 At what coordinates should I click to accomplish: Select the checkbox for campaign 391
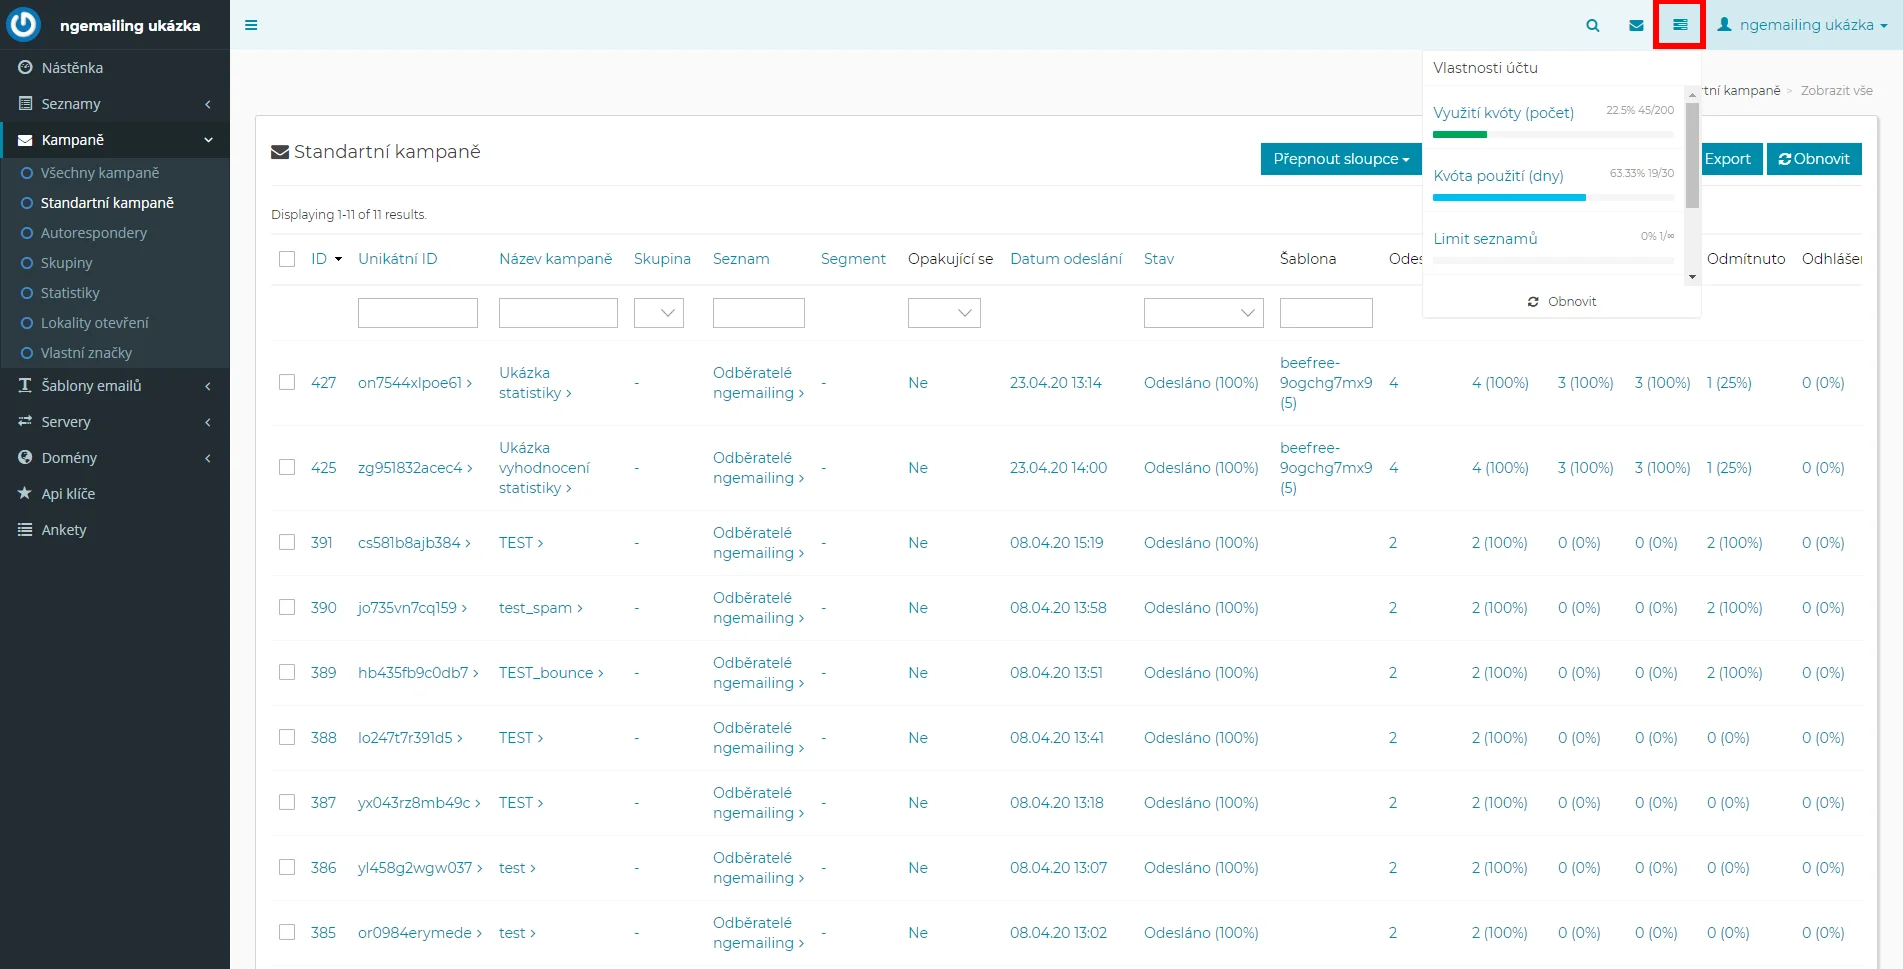[287, 542]
